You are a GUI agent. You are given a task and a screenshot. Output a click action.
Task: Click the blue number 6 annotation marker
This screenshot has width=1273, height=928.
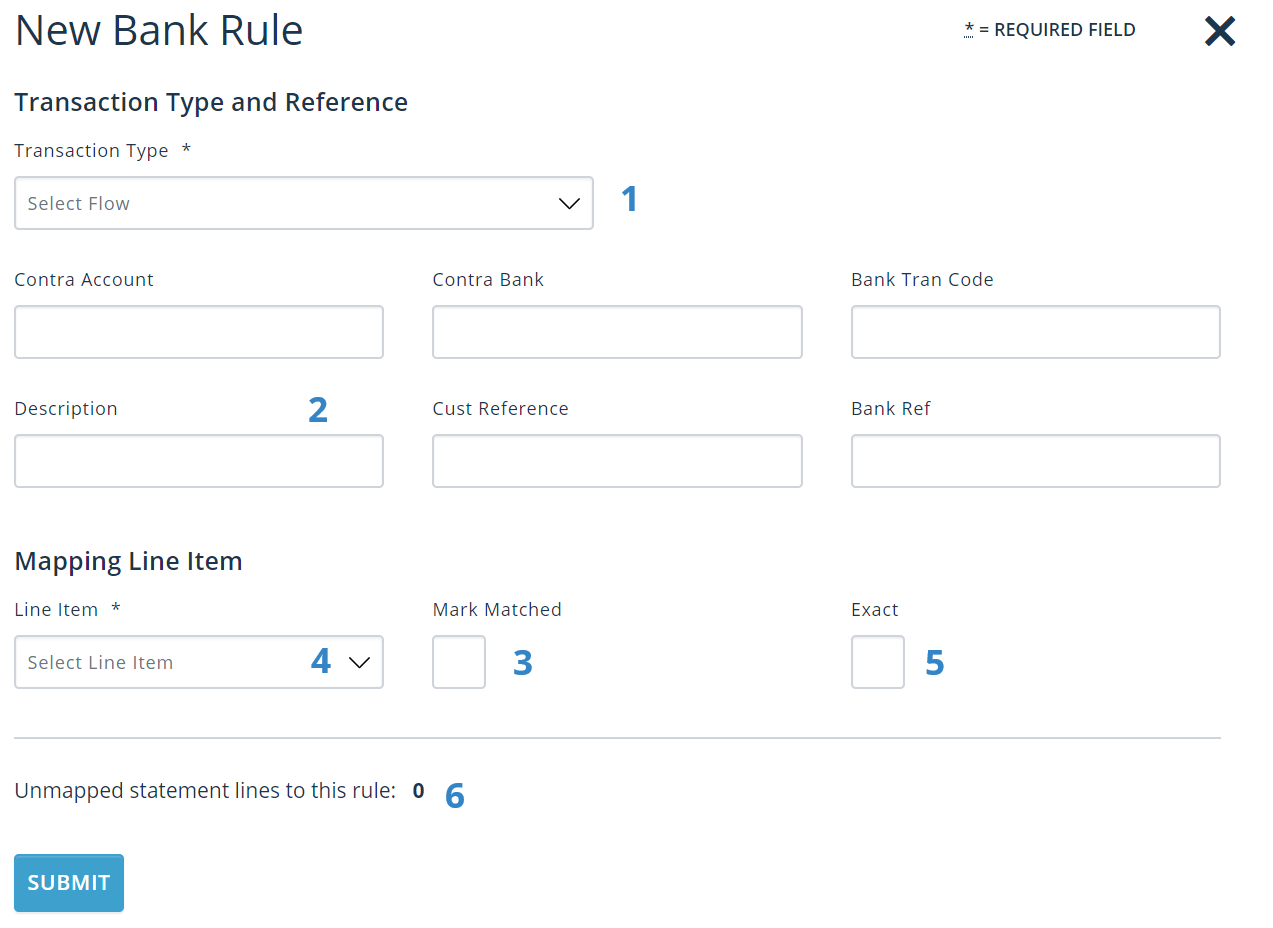(x=455, y=796)
